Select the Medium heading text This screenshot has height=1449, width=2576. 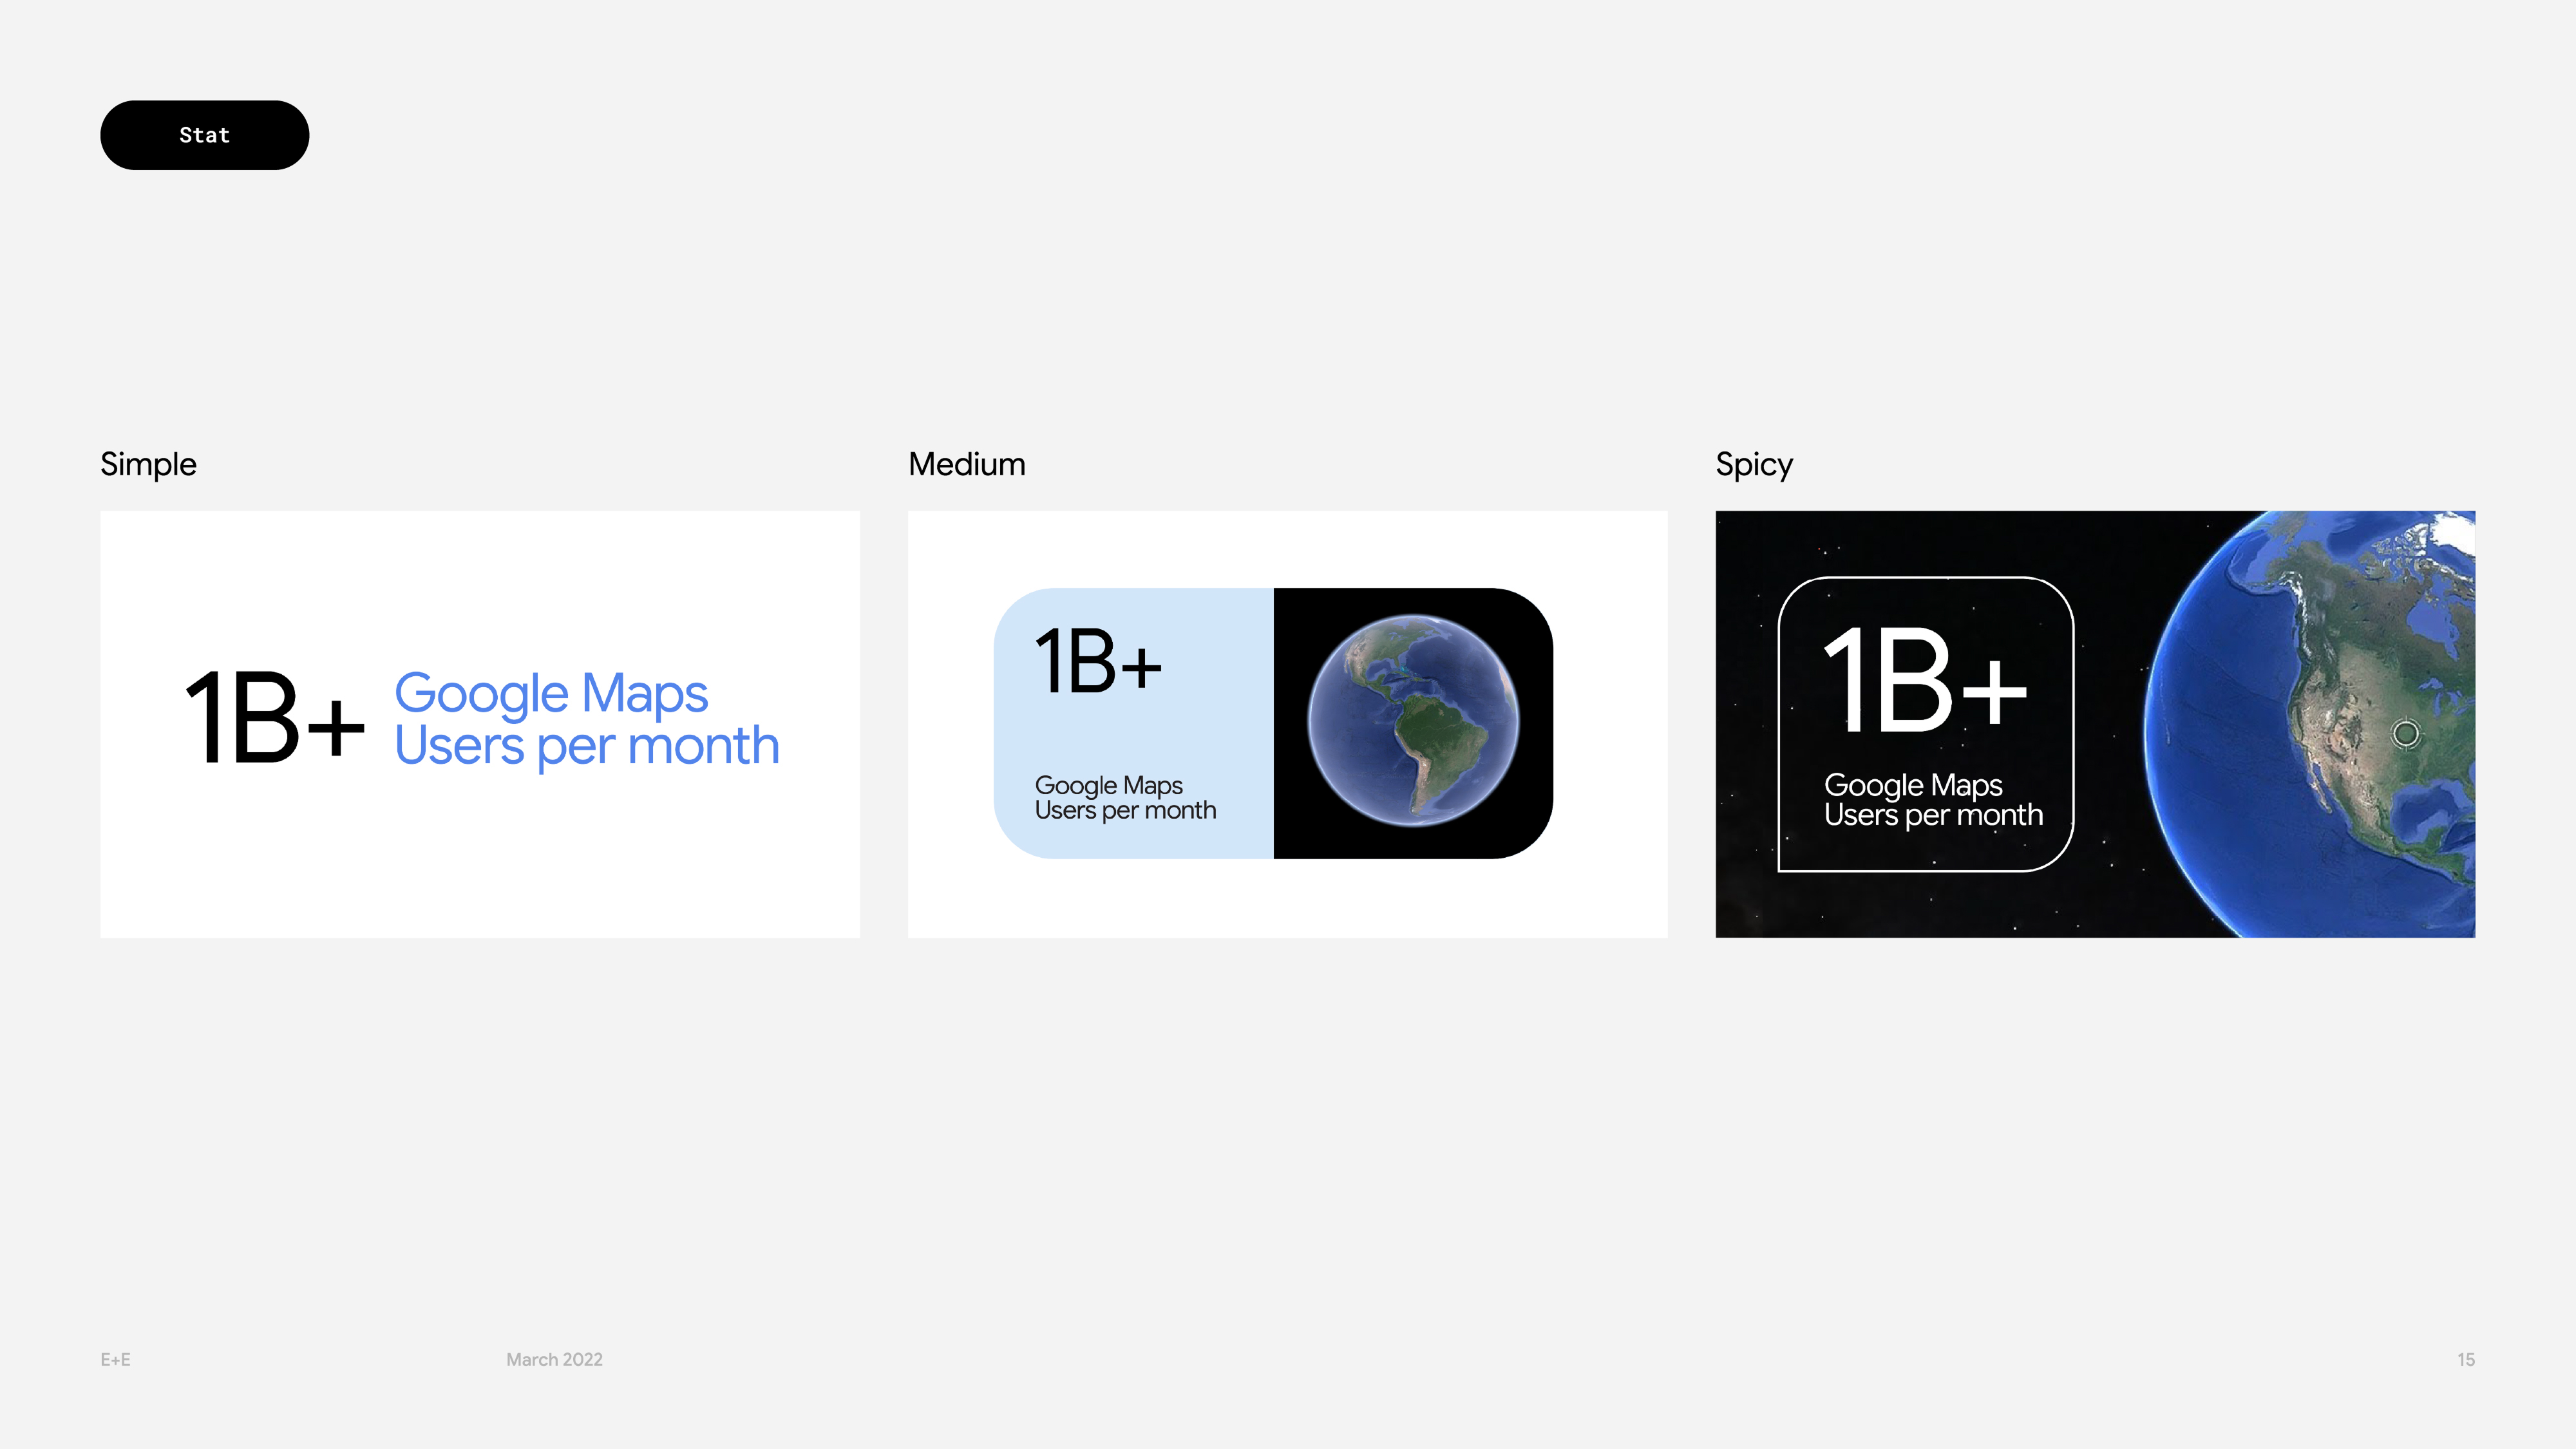point(966,464)
